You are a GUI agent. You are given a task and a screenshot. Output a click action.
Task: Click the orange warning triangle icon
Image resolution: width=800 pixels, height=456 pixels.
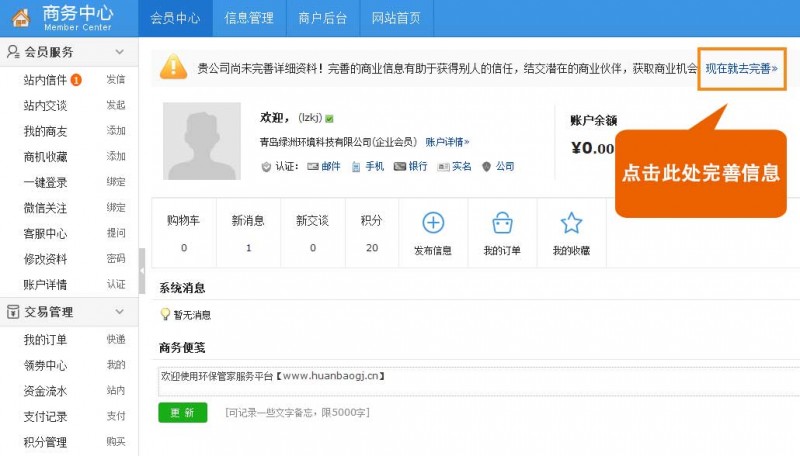click(173, 67)
